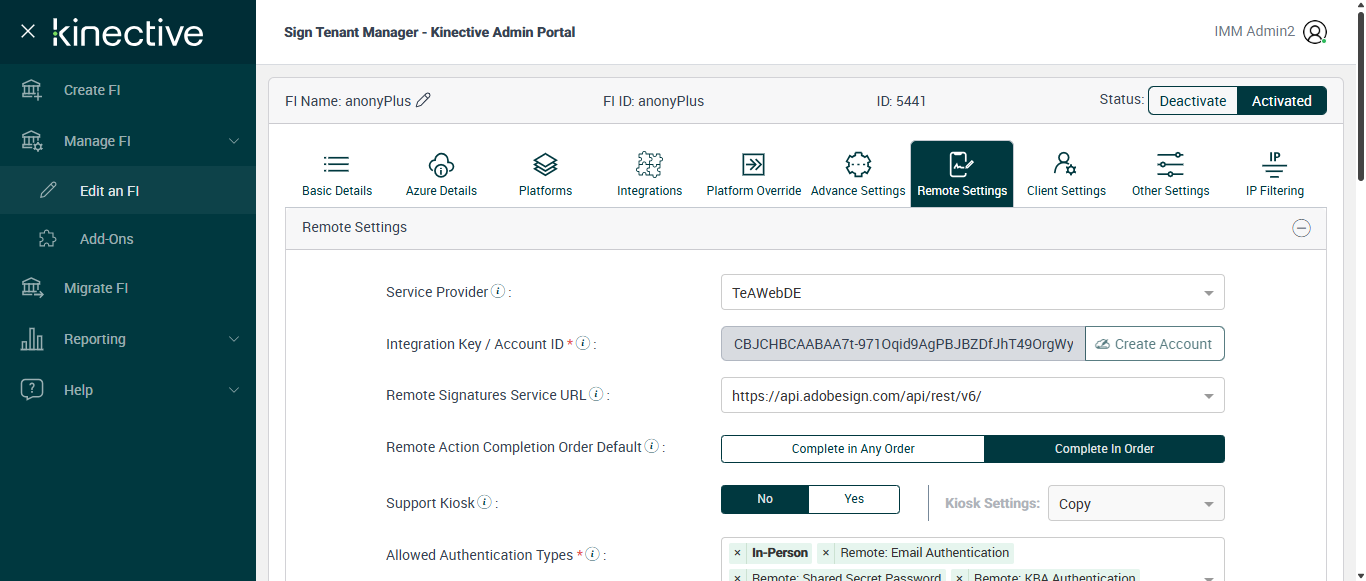Click the pencil icon beside FI Name
The image size is (1366, 581).
pos(424,100)
